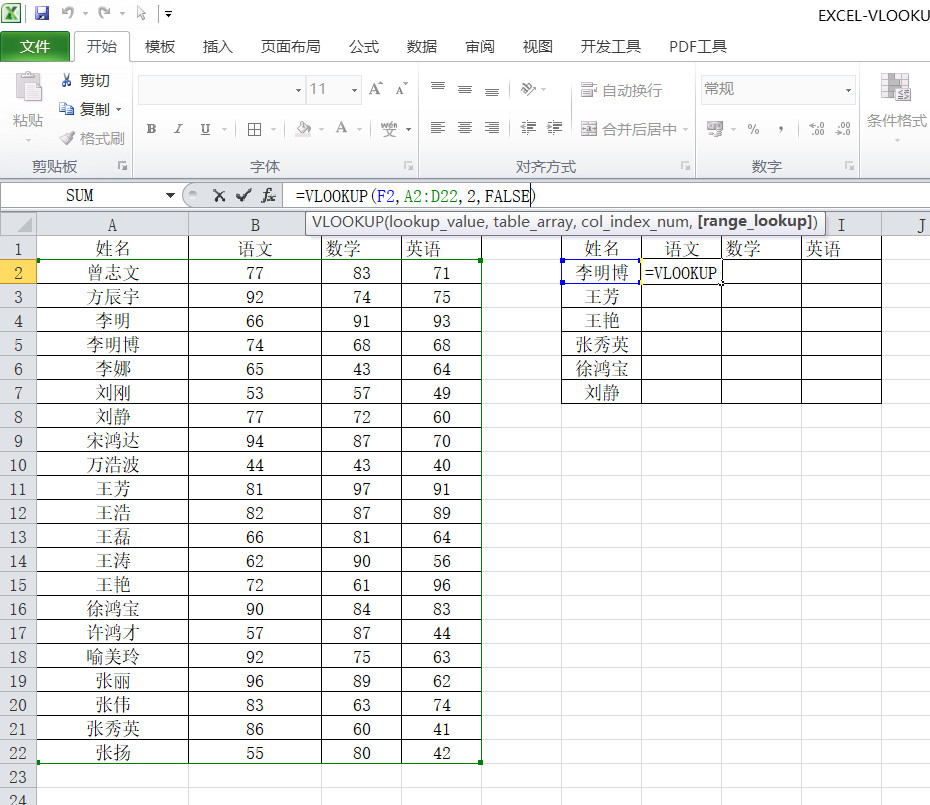930x805 pixels.
Task: Click the Undo arrow icon
Action: (x=68, y=12)
